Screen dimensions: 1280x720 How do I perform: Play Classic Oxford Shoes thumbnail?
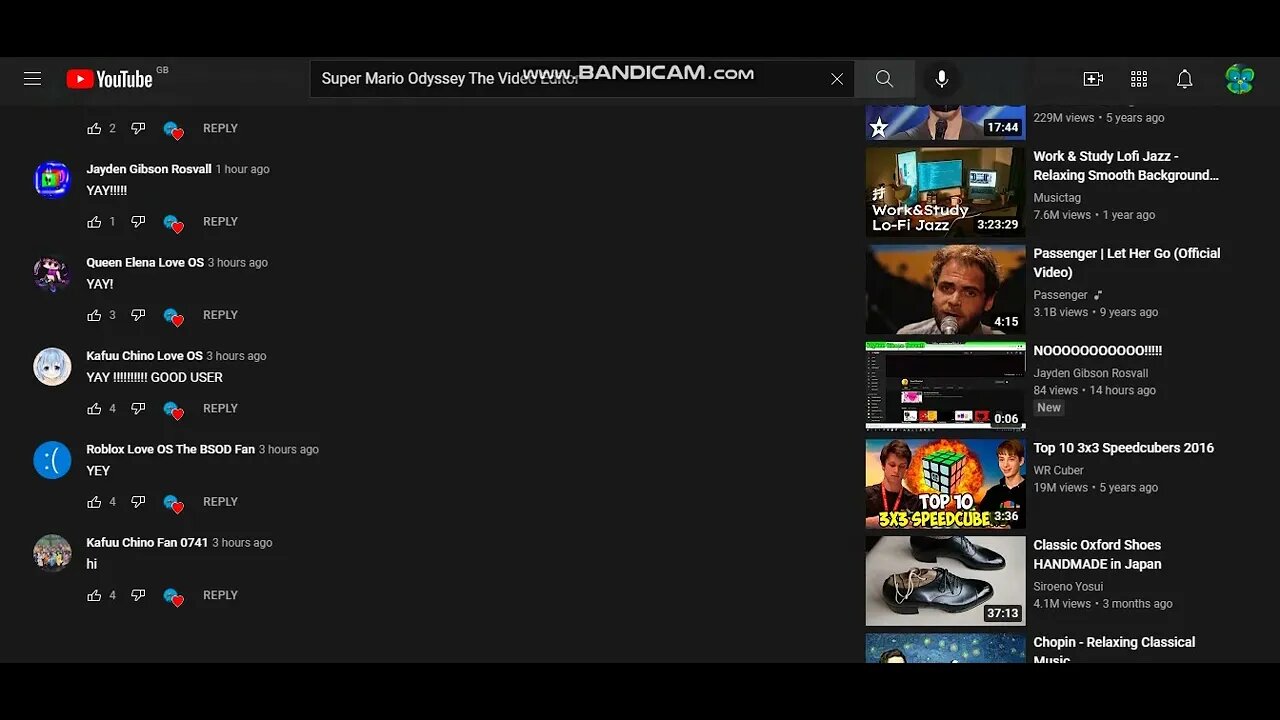[x=945, y=580]
